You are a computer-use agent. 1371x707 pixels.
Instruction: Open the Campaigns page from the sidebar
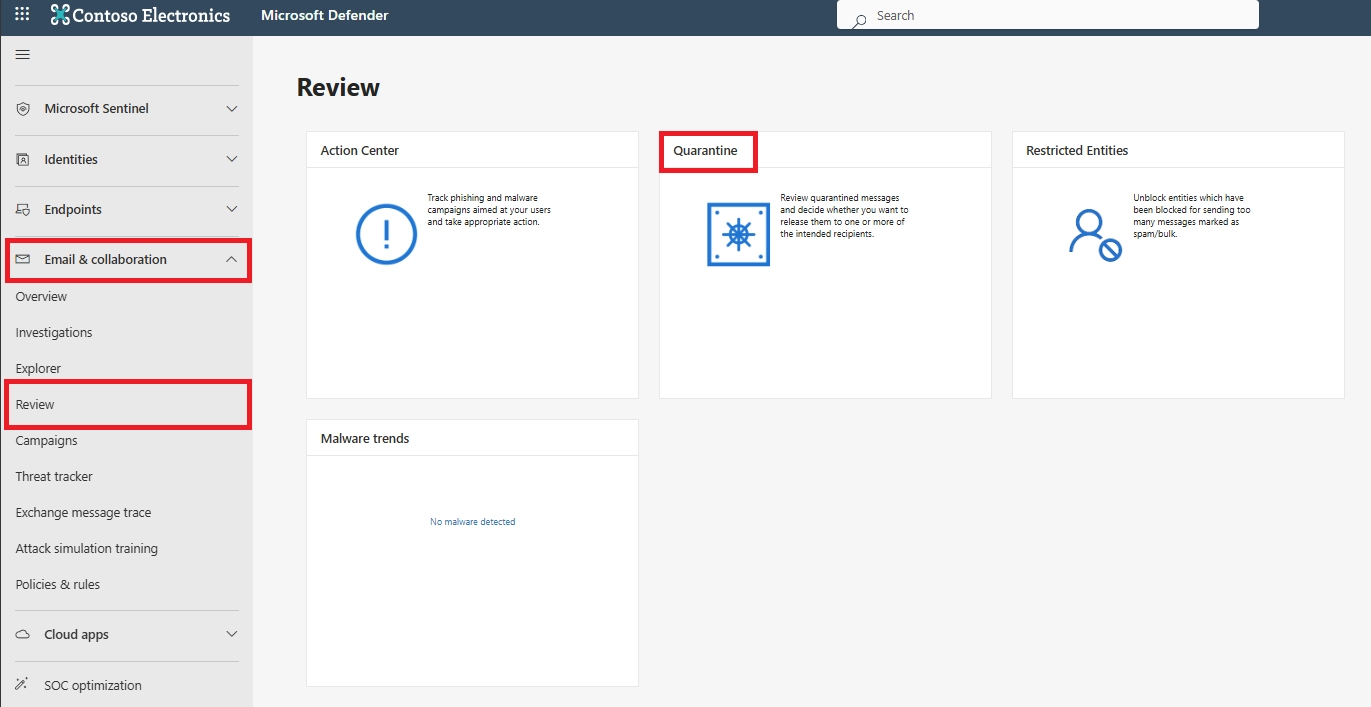pyautogui.click(x=46, y=440)
